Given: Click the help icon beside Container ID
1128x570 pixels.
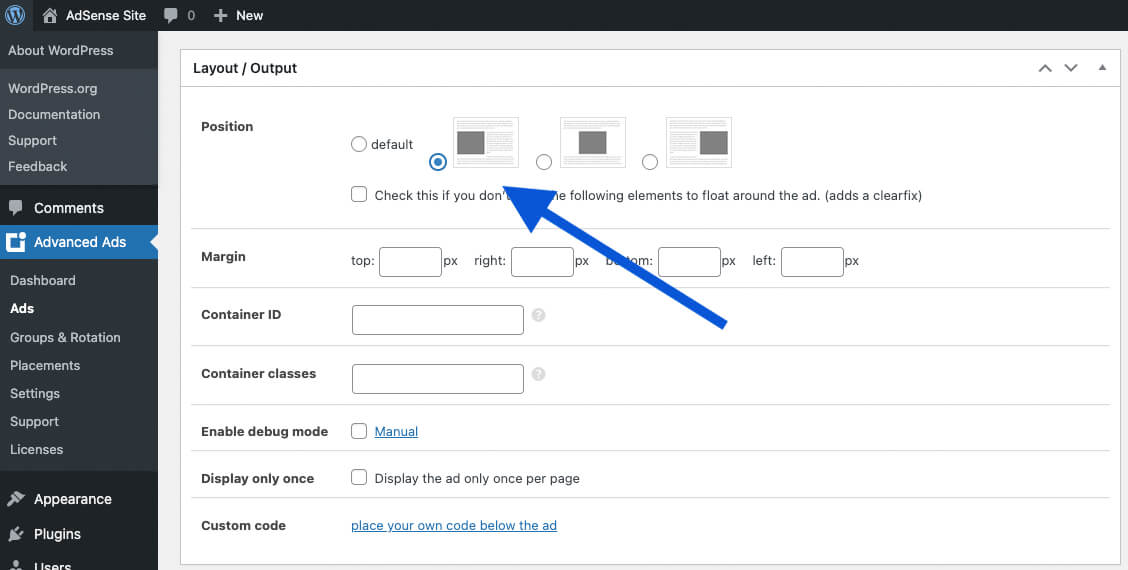Looking at the screenshot, I should coord(538,315).
